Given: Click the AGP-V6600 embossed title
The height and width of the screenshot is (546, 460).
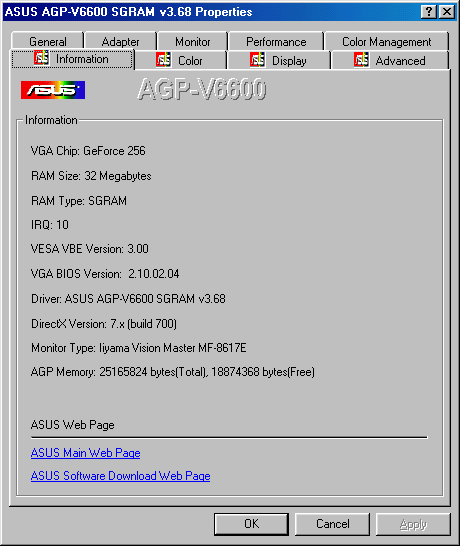Looking at the screenshot, I should coord(202,89).
